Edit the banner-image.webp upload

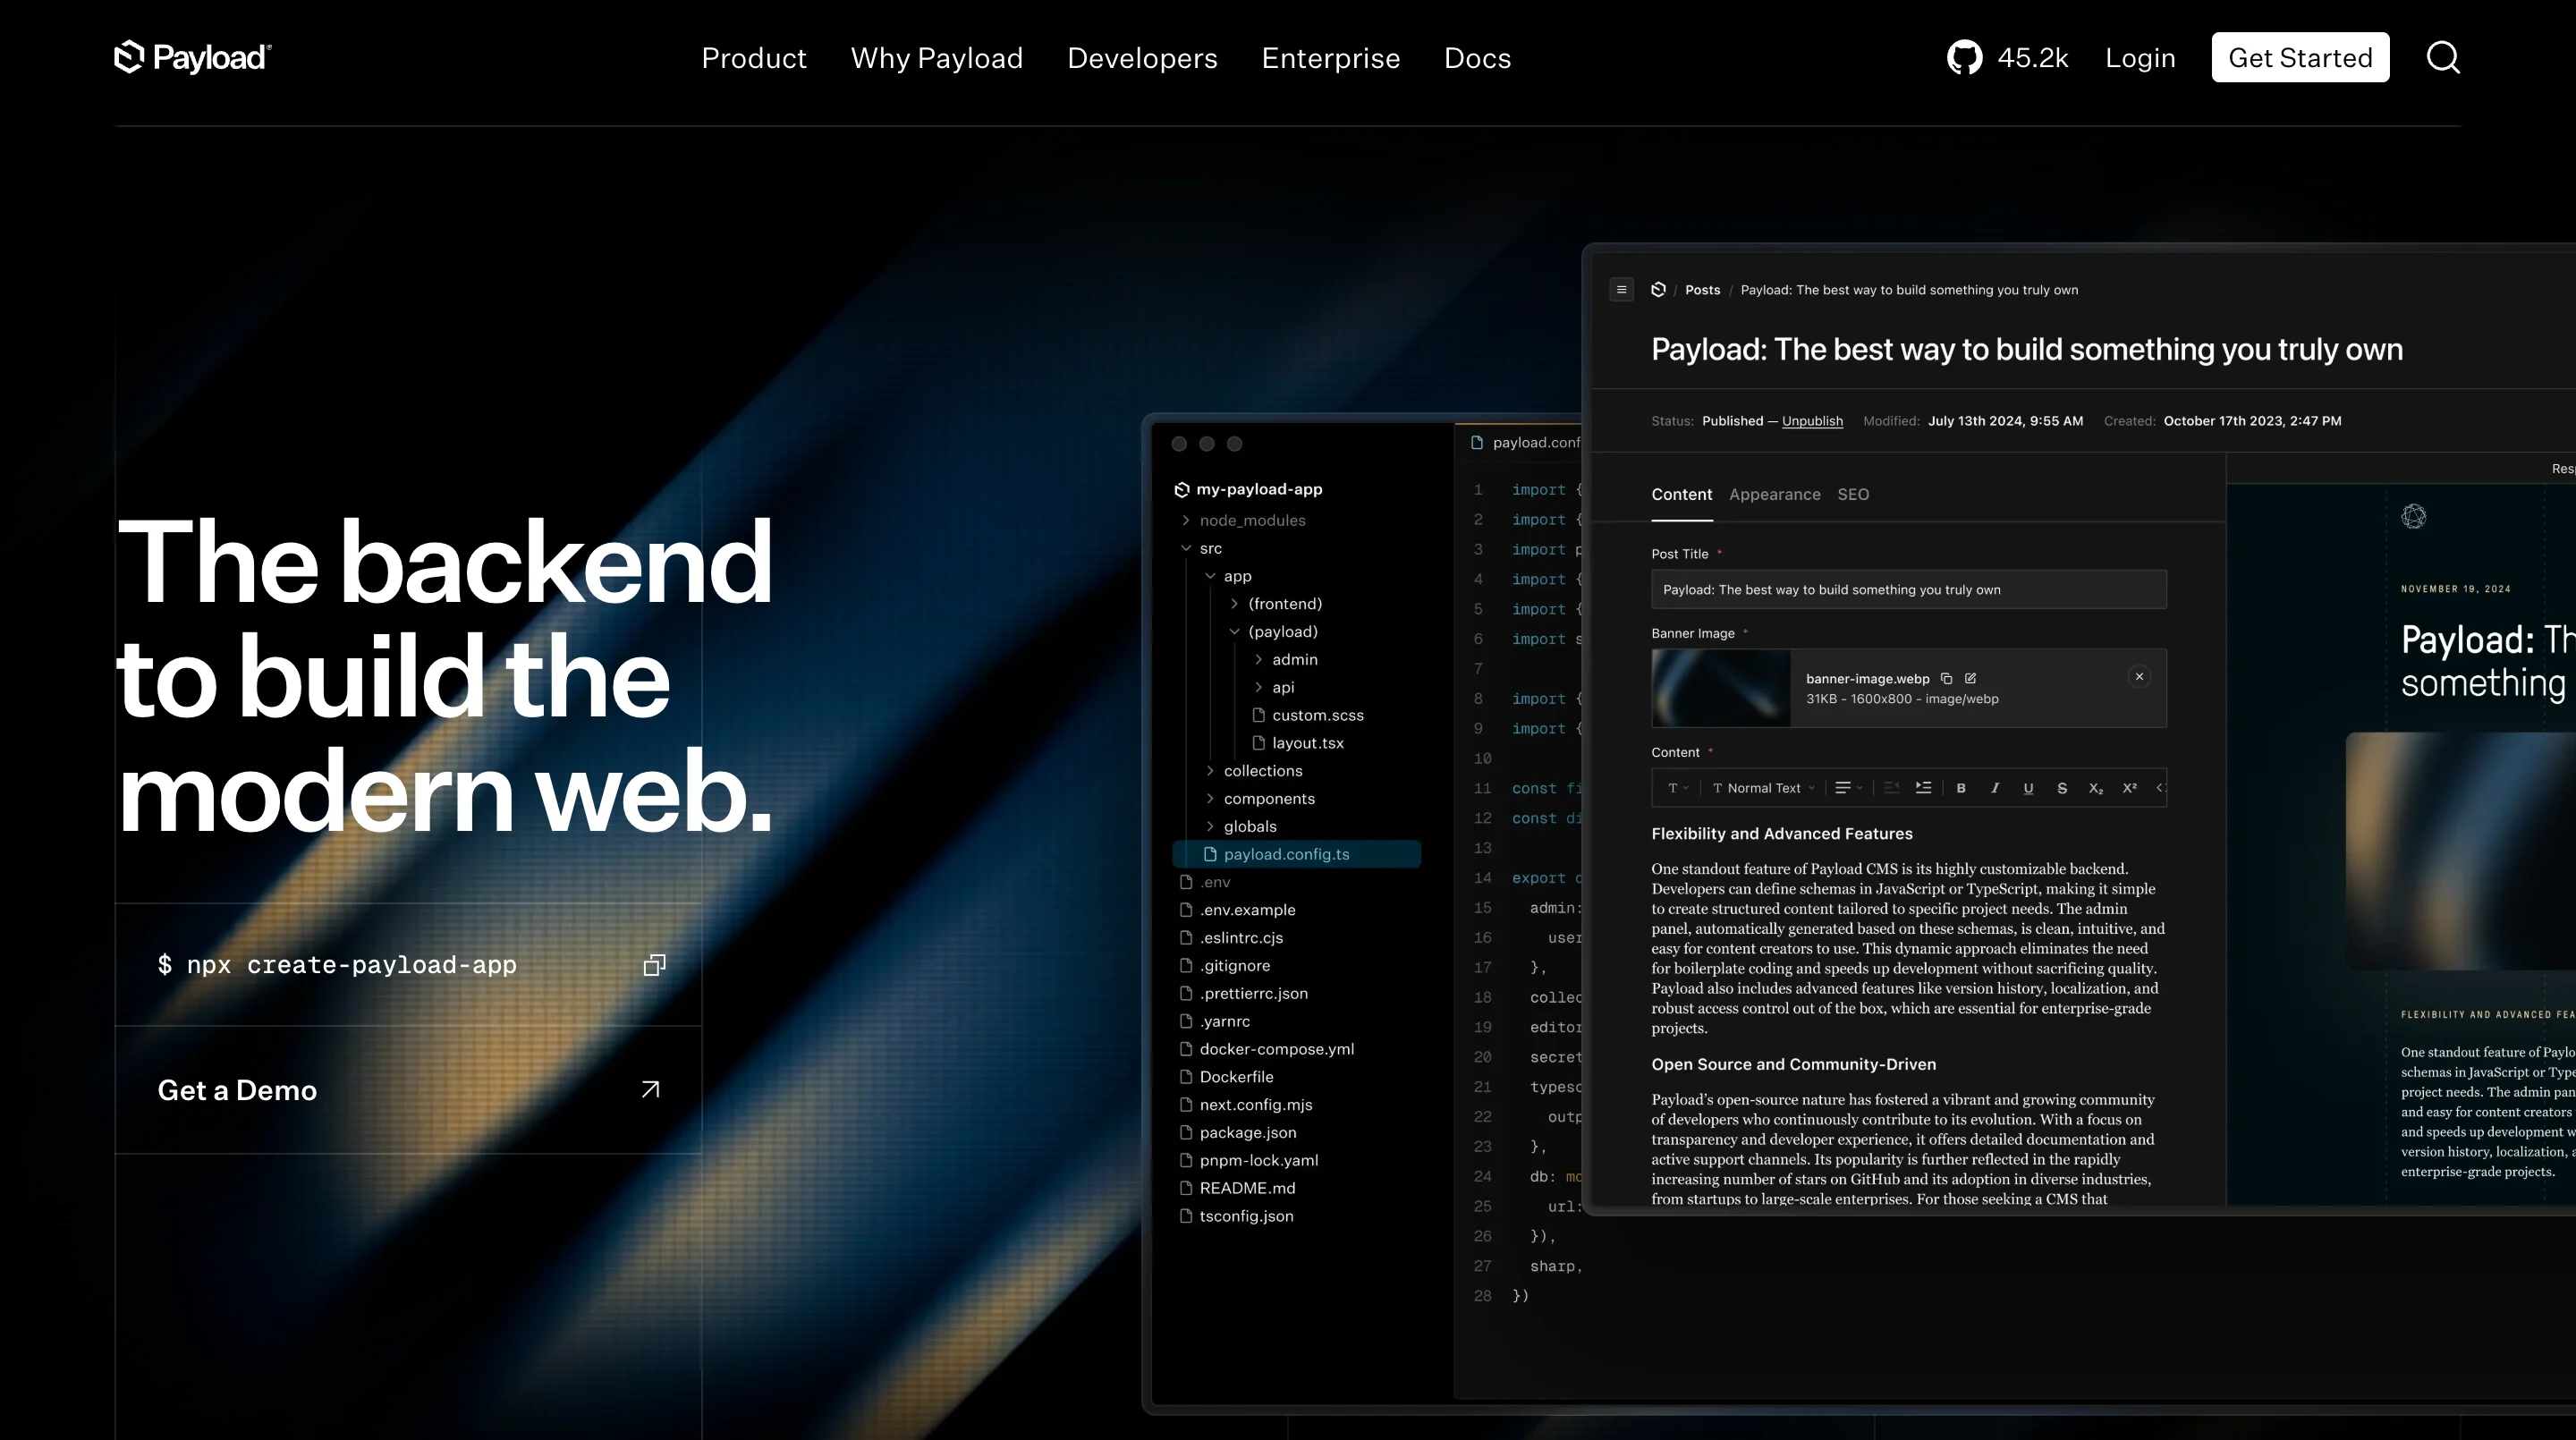(x=1970, y=678)
